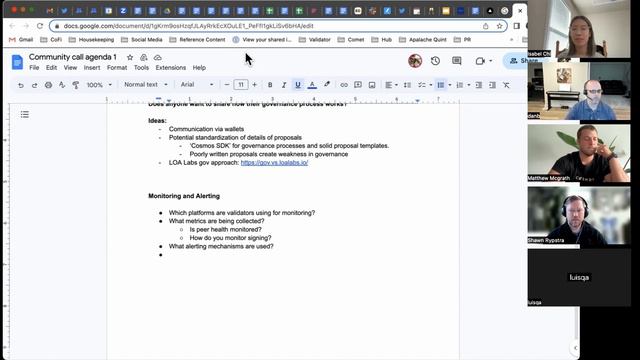This screenshot has width=640, height=360.
Task: Expand numbered list options arrow
Action: click(469, 85)
